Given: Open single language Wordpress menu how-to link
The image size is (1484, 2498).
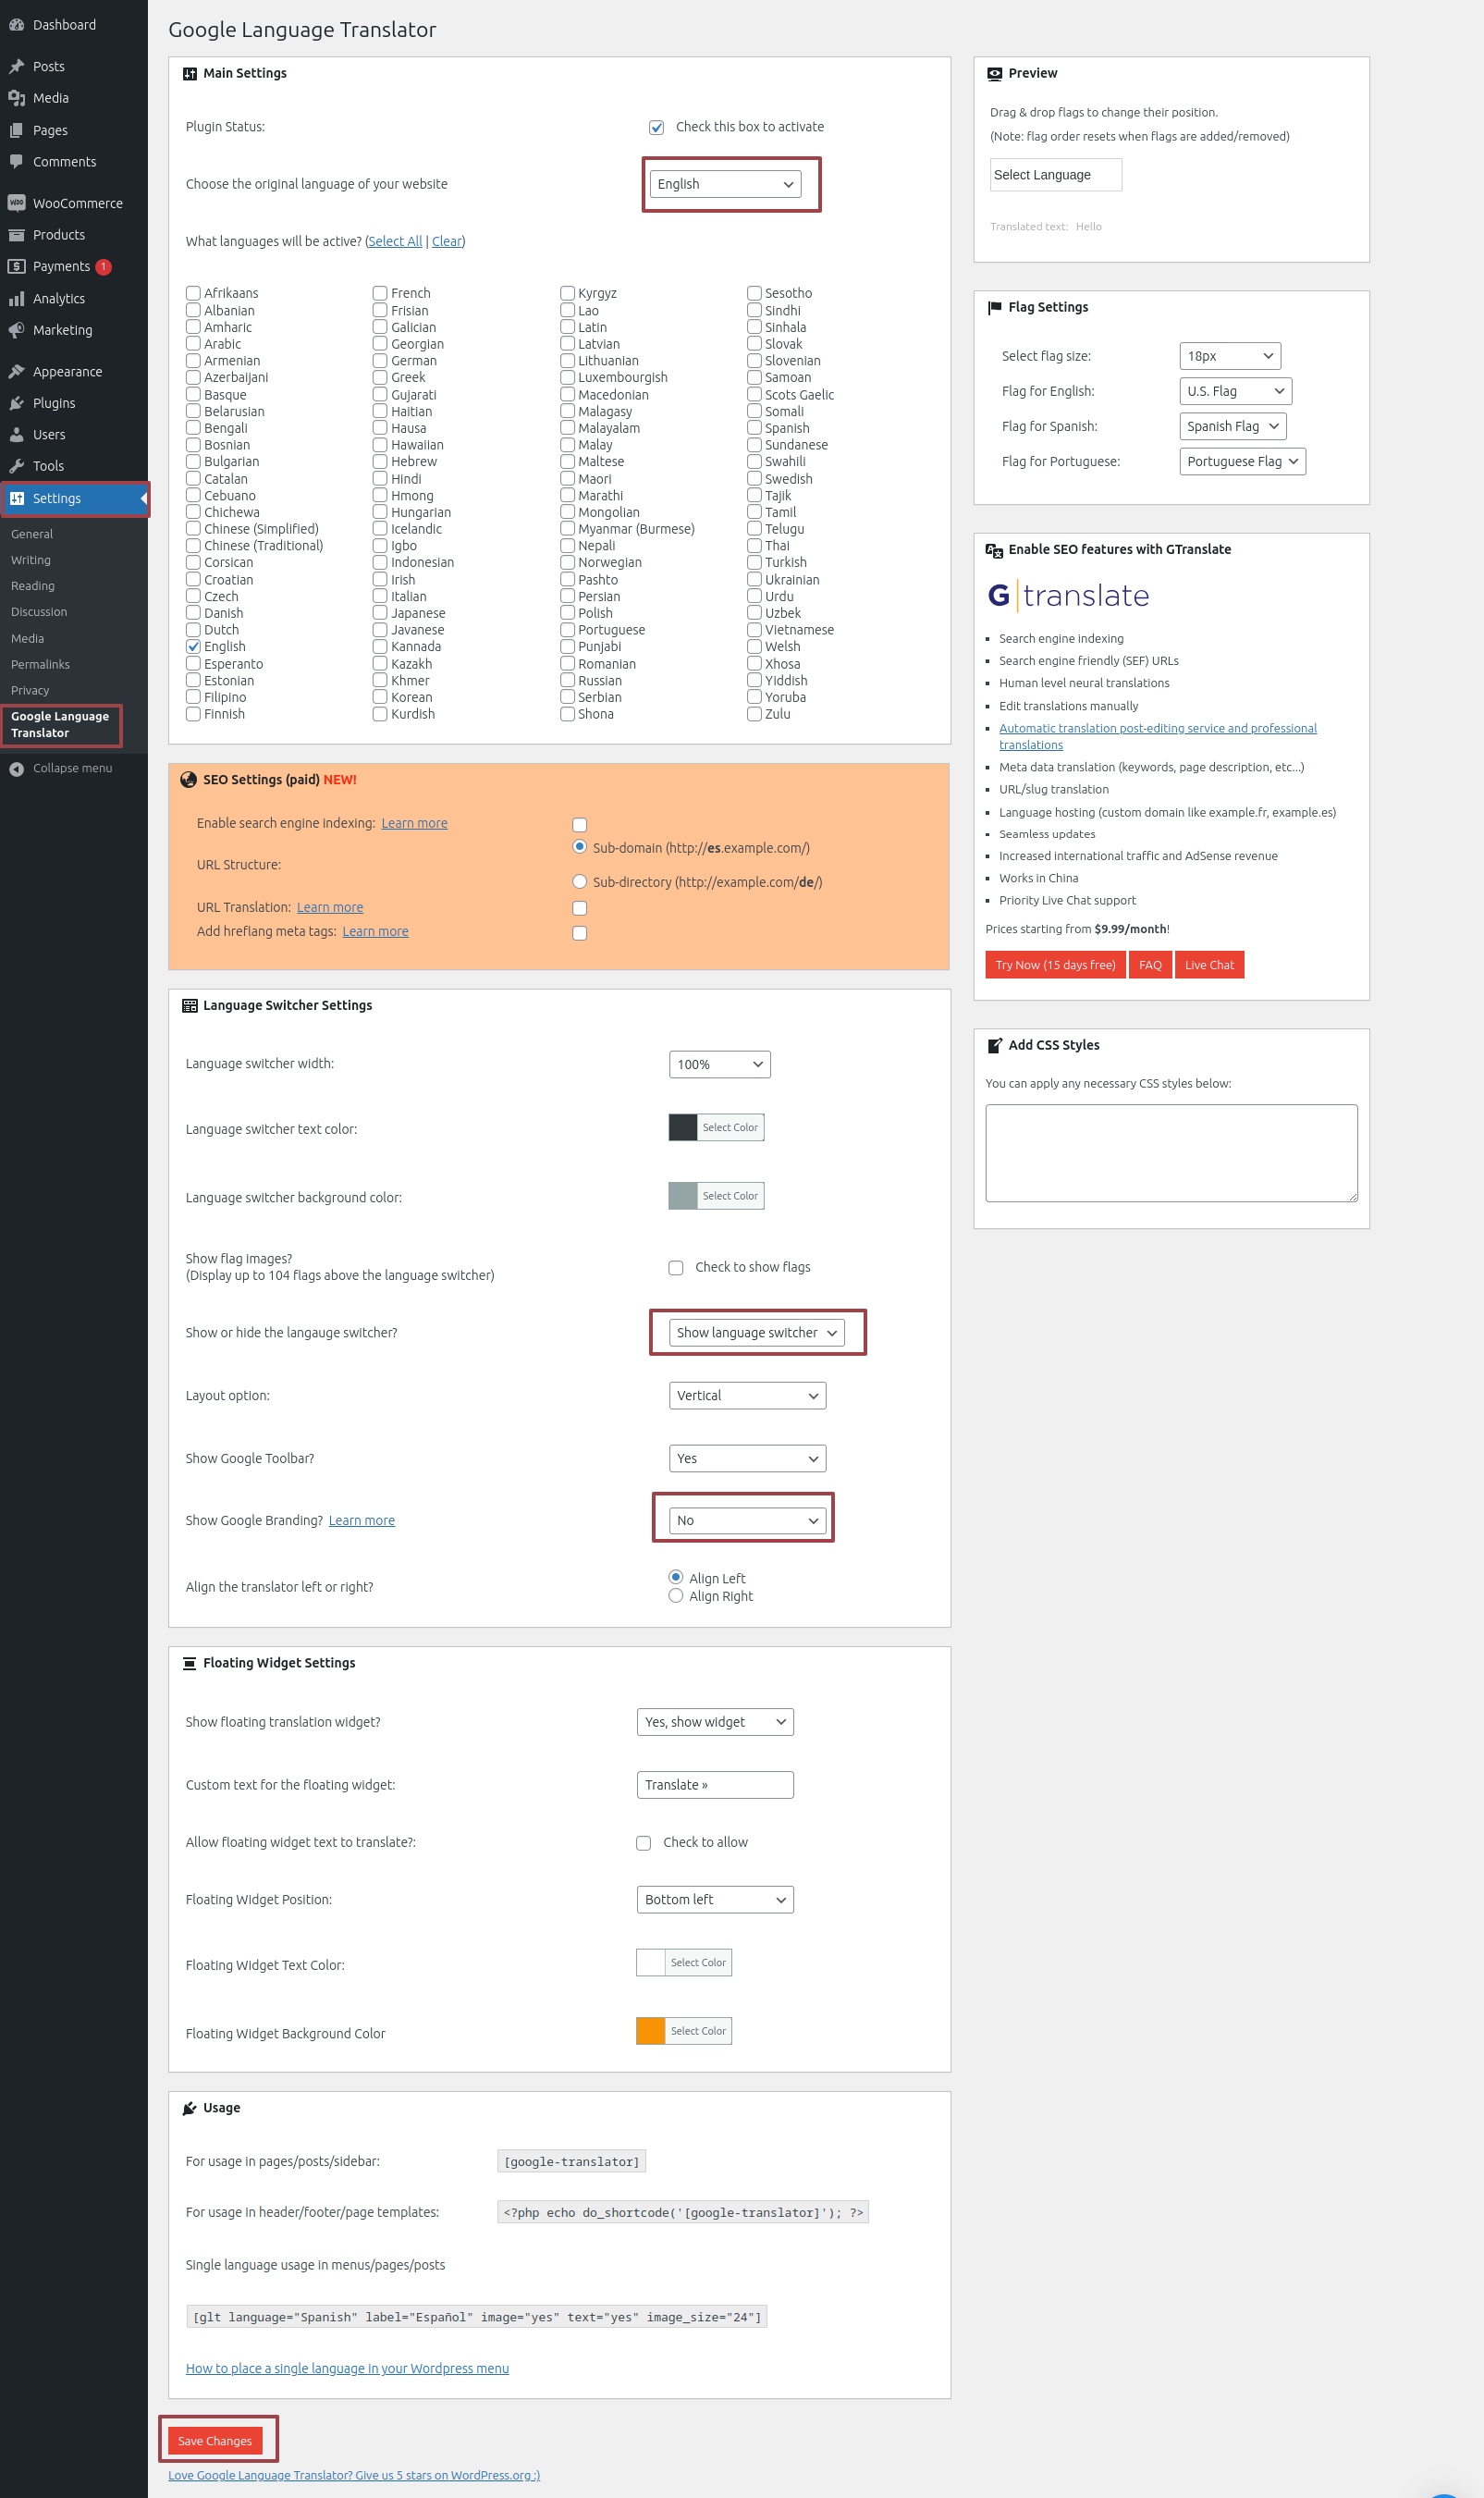Looking at the screenshot, I should pyautogui.click(x=347, y=2368).
